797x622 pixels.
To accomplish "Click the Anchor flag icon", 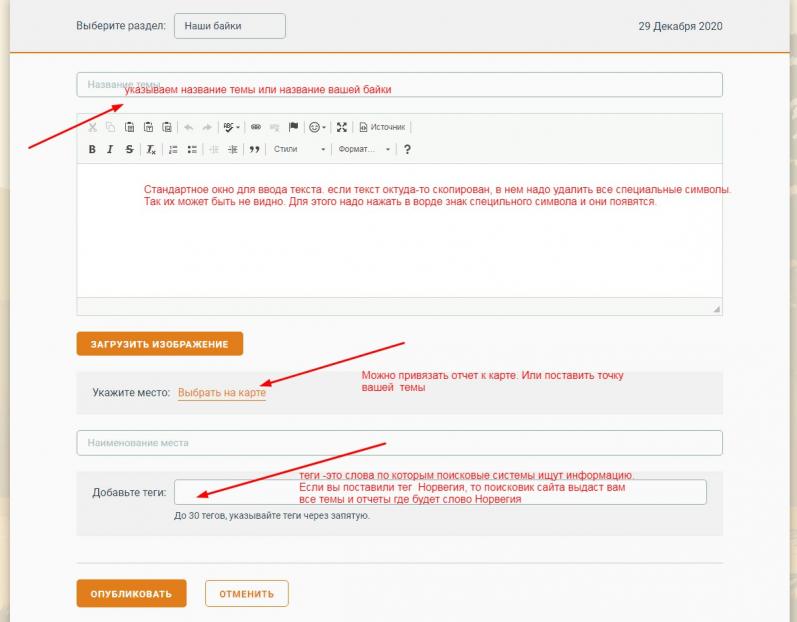I will (293, 127).
